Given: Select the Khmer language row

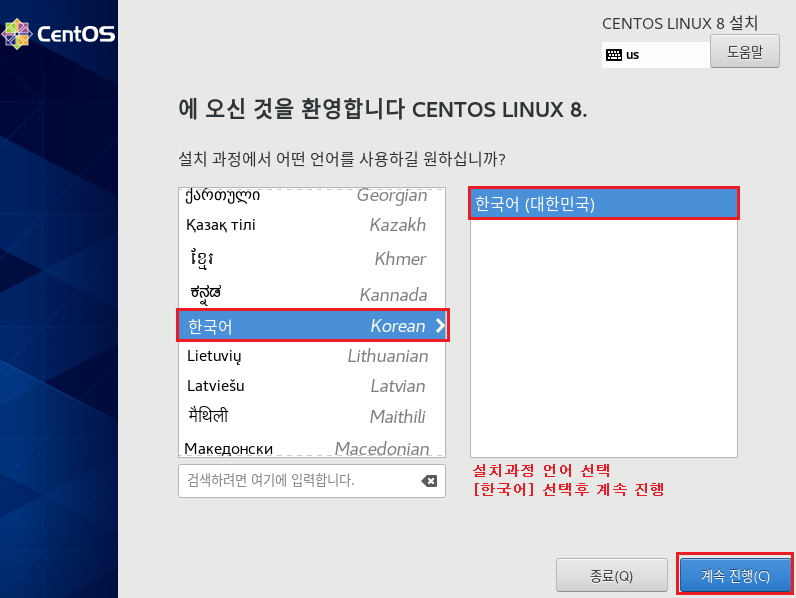Looking at the screenshot, I should (312, 258).
